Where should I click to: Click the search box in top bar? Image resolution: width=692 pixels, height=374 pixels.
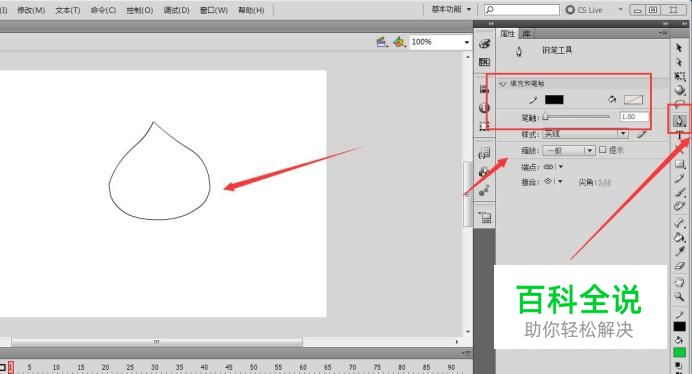pos(522,9)
